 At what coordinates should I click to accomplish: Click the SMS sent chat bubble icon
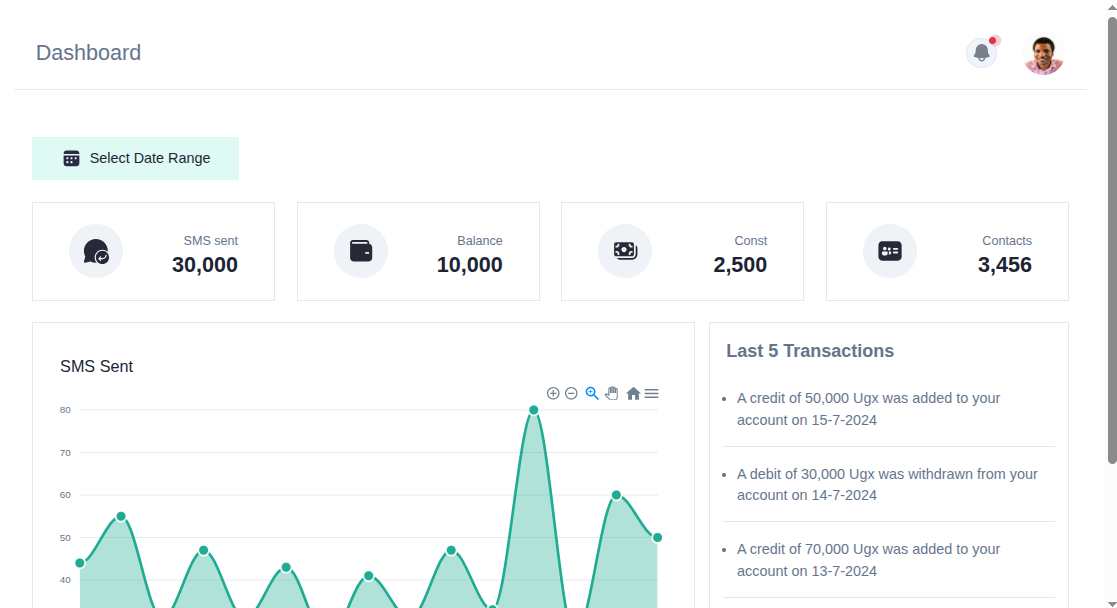point(96,252)
